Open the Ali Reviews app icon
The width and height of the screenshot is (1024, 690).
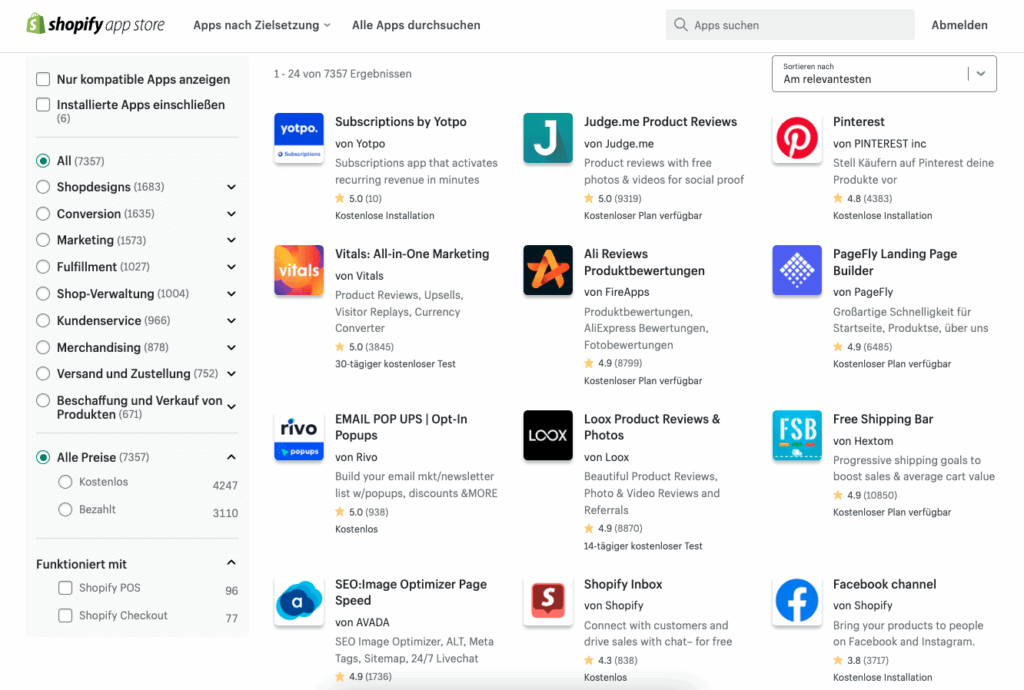click(547, 270)
